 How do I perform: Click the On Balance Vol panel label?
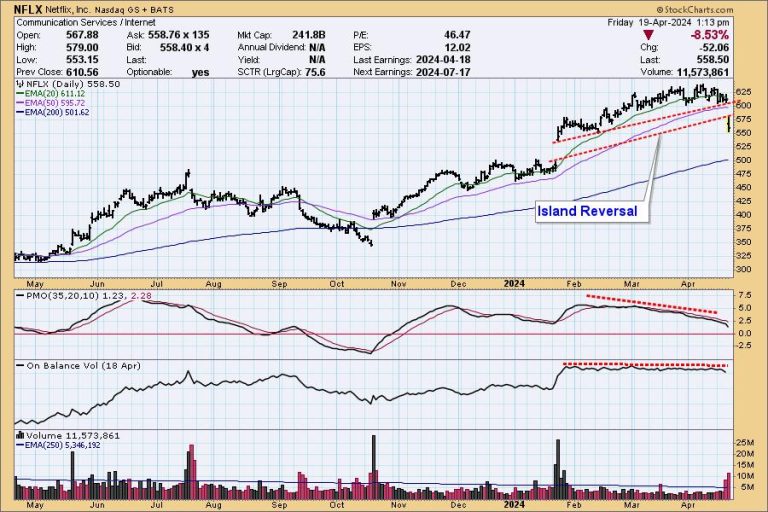tap(68, 366)
